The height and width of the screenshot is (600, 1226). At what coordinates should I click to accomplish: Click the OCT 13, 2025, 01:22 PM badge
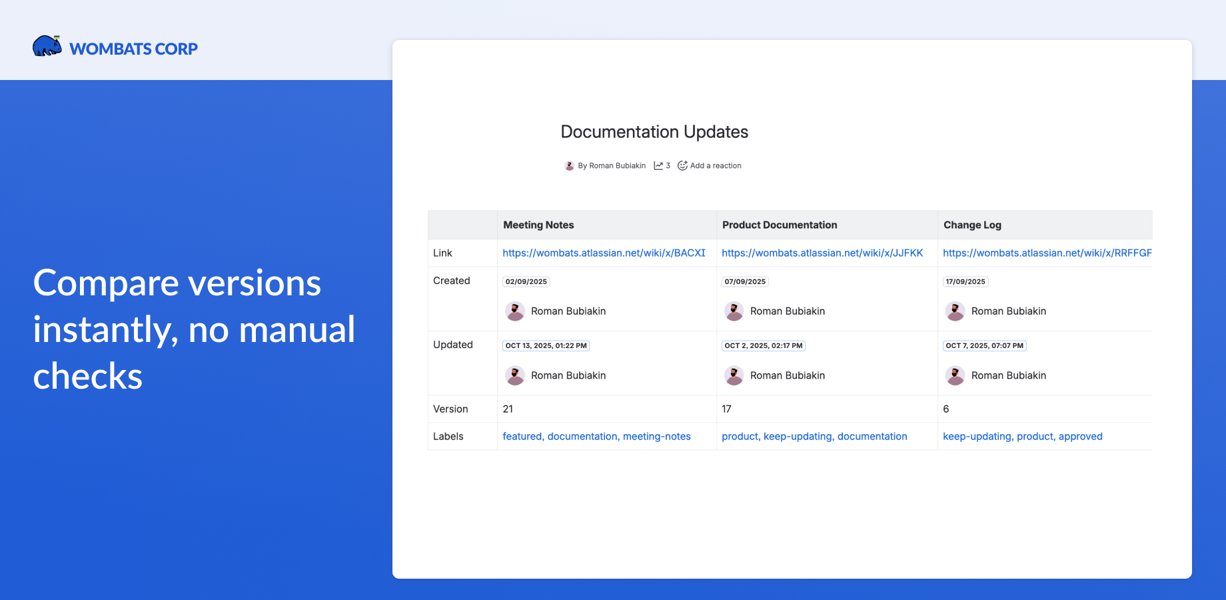pyautogui.click(x=546, y=346)
